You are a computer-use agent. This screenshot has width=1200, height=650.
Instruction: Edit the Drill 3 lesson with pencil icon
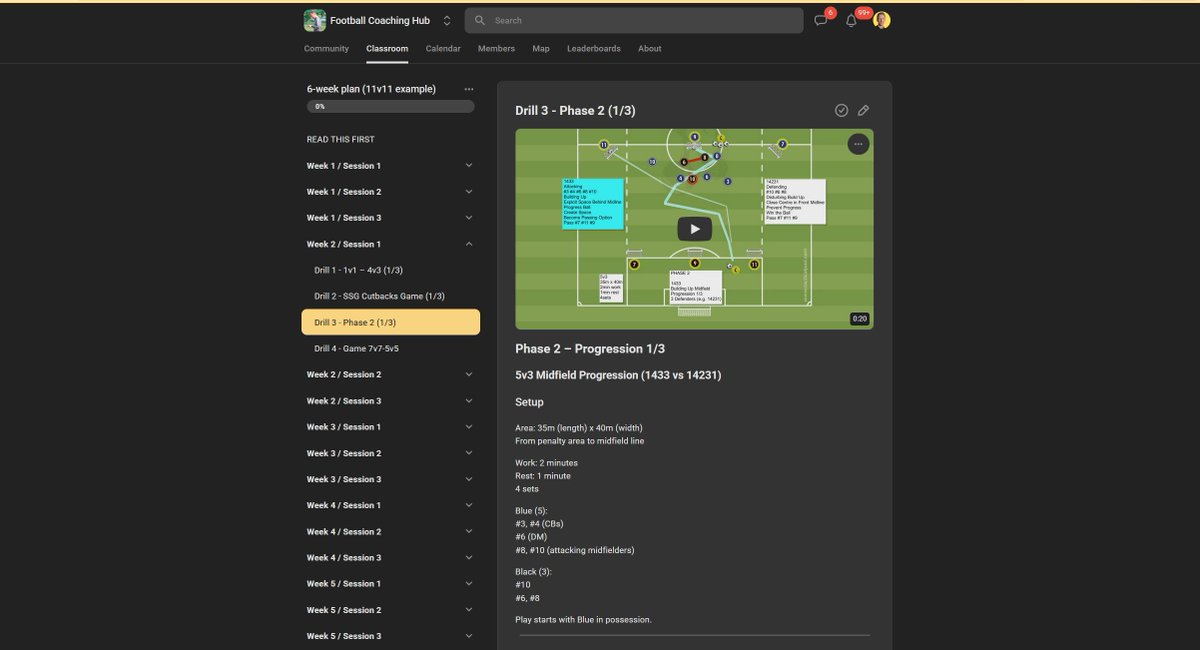pos(864,110)
